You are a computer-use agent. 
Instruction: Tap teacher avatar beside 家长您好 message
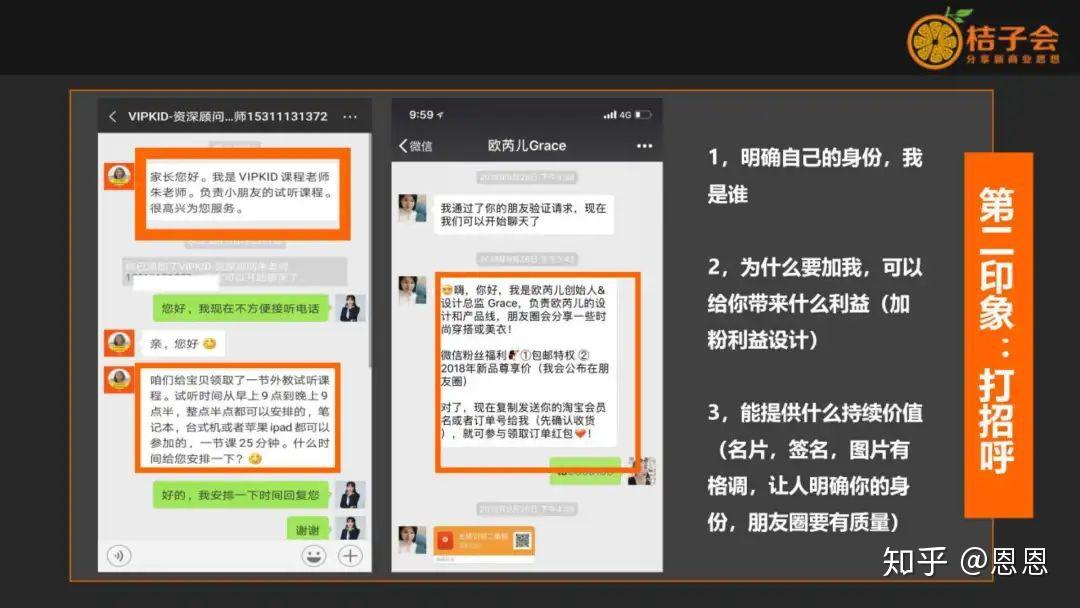[118, 176]
